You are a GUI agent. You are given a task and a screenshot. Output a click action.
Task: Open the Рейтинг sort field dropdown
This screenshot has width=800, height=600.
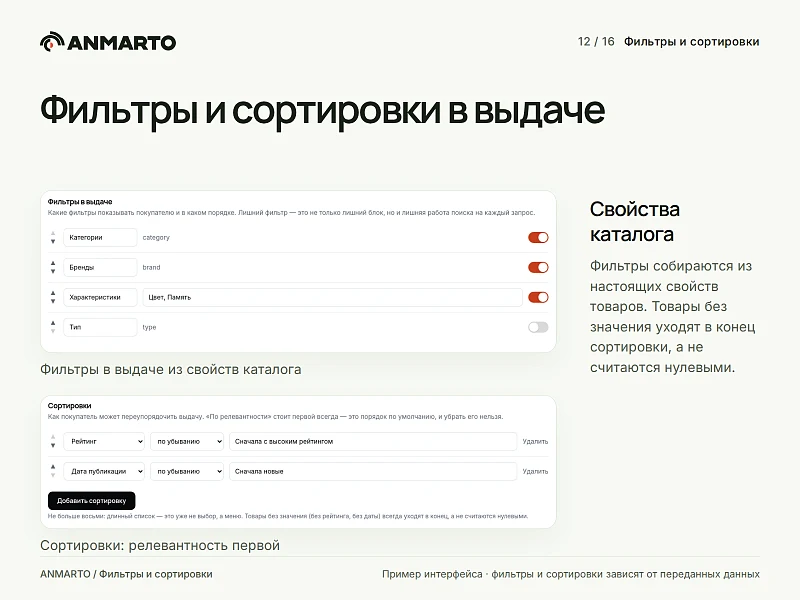click(104, 441)
